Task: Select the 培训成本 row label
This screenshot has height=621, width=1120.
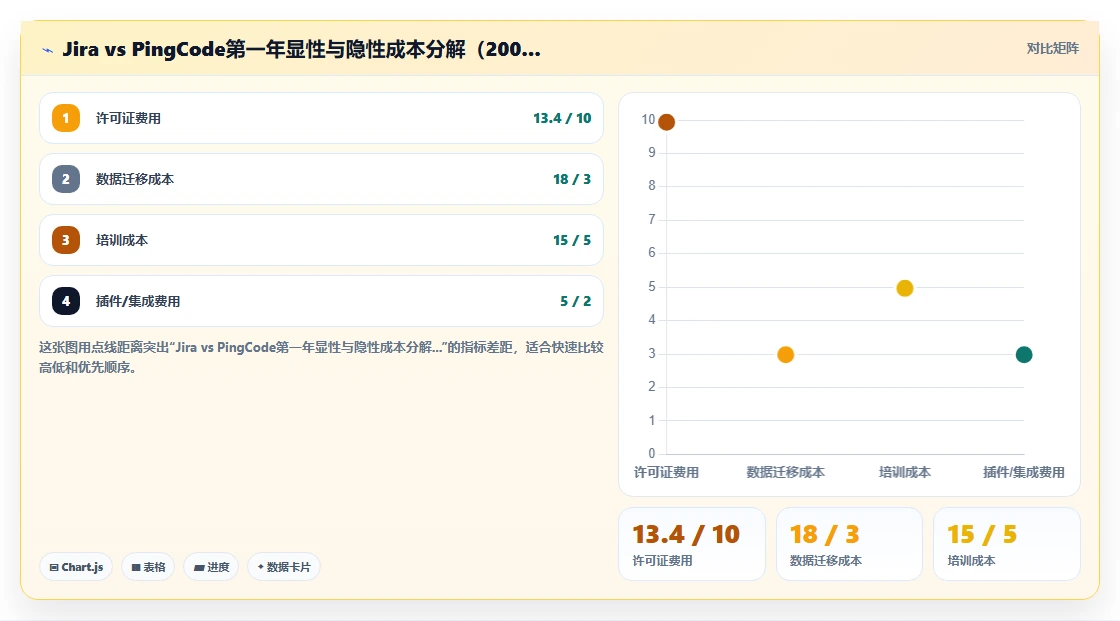Action: [x=122, y=240]
